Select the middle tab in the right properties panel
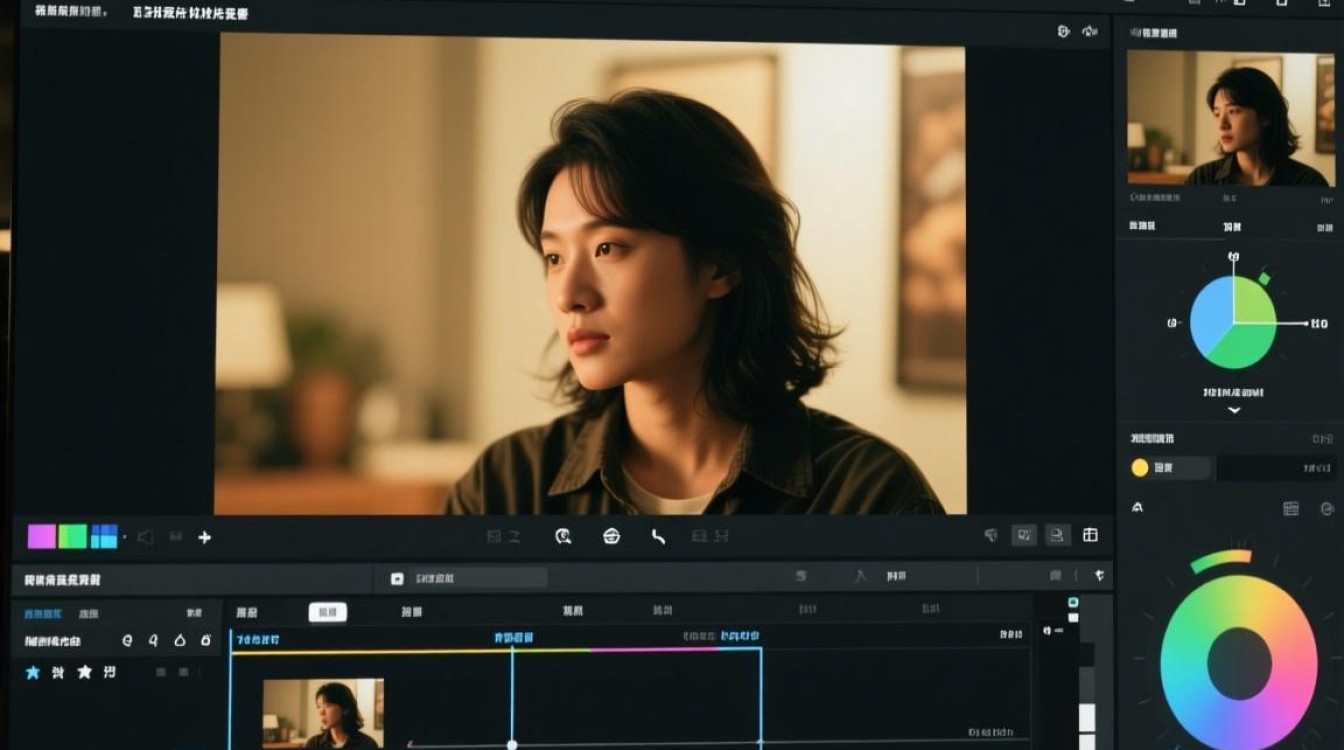The image size is (1344, 750). [x=1230, y=227]
